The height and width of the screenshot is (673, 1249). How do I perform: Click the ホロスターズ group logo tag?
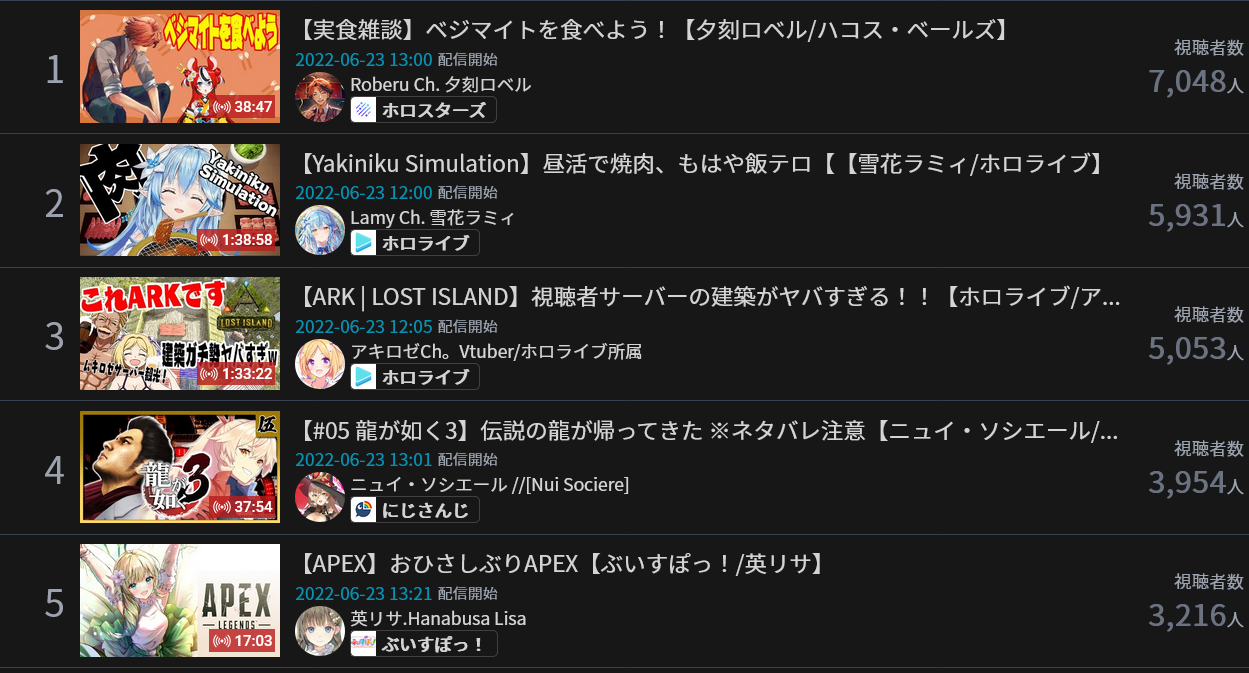click(424, 110)
